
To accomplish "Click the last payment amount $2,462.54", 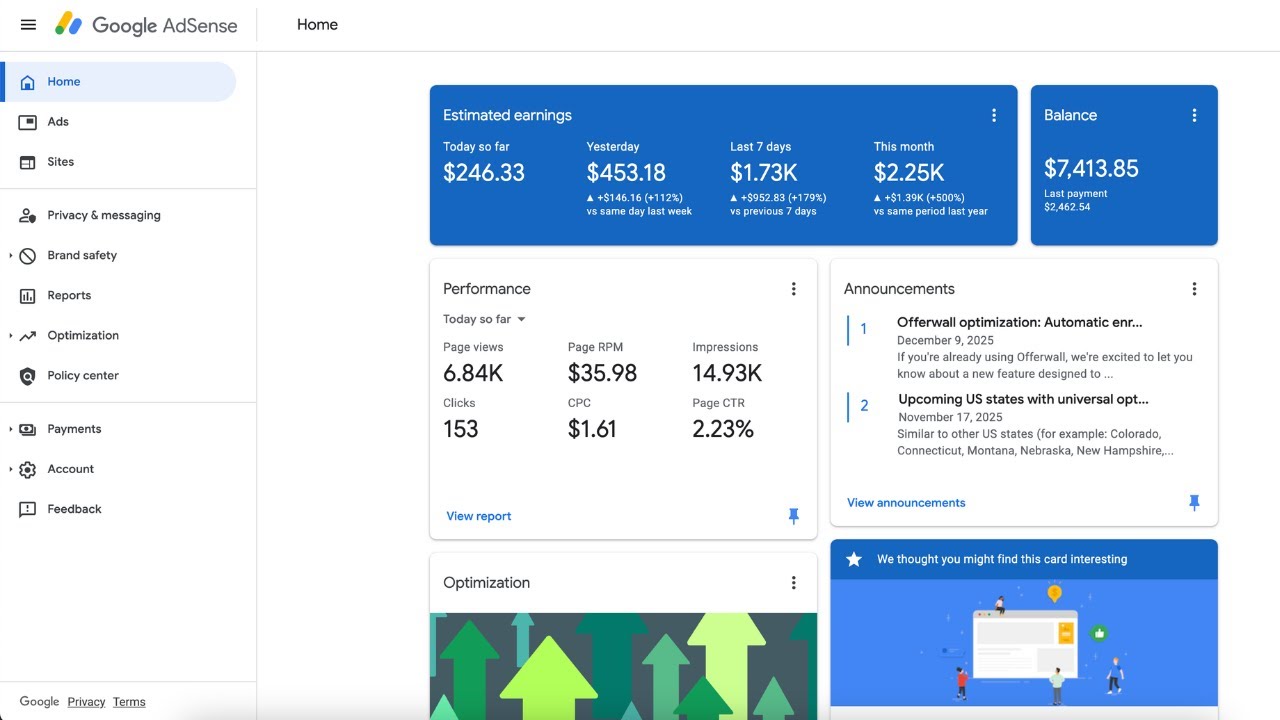I will pos(1067,207).
